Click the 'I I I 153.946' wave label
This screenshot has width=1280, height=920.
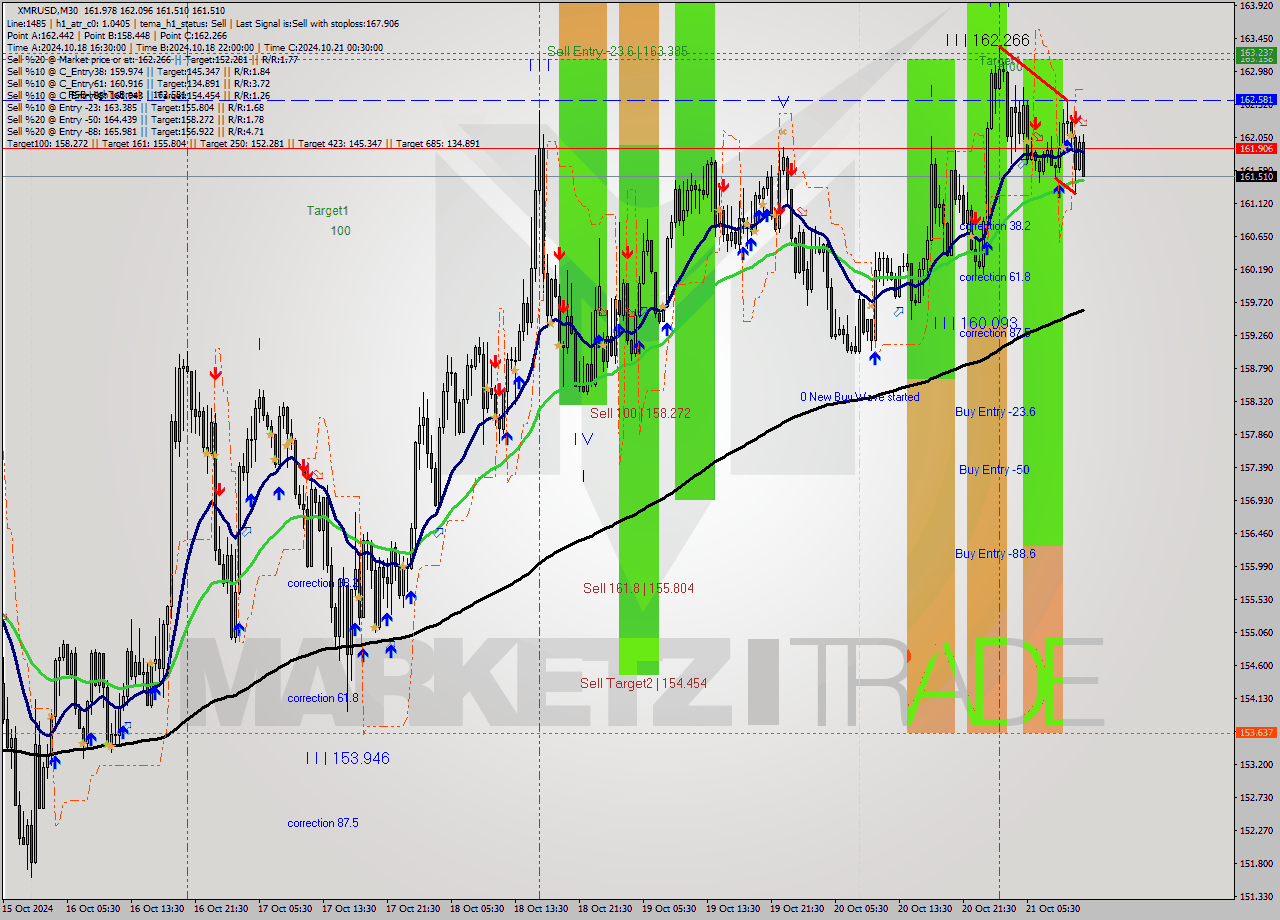coord(347,758)
